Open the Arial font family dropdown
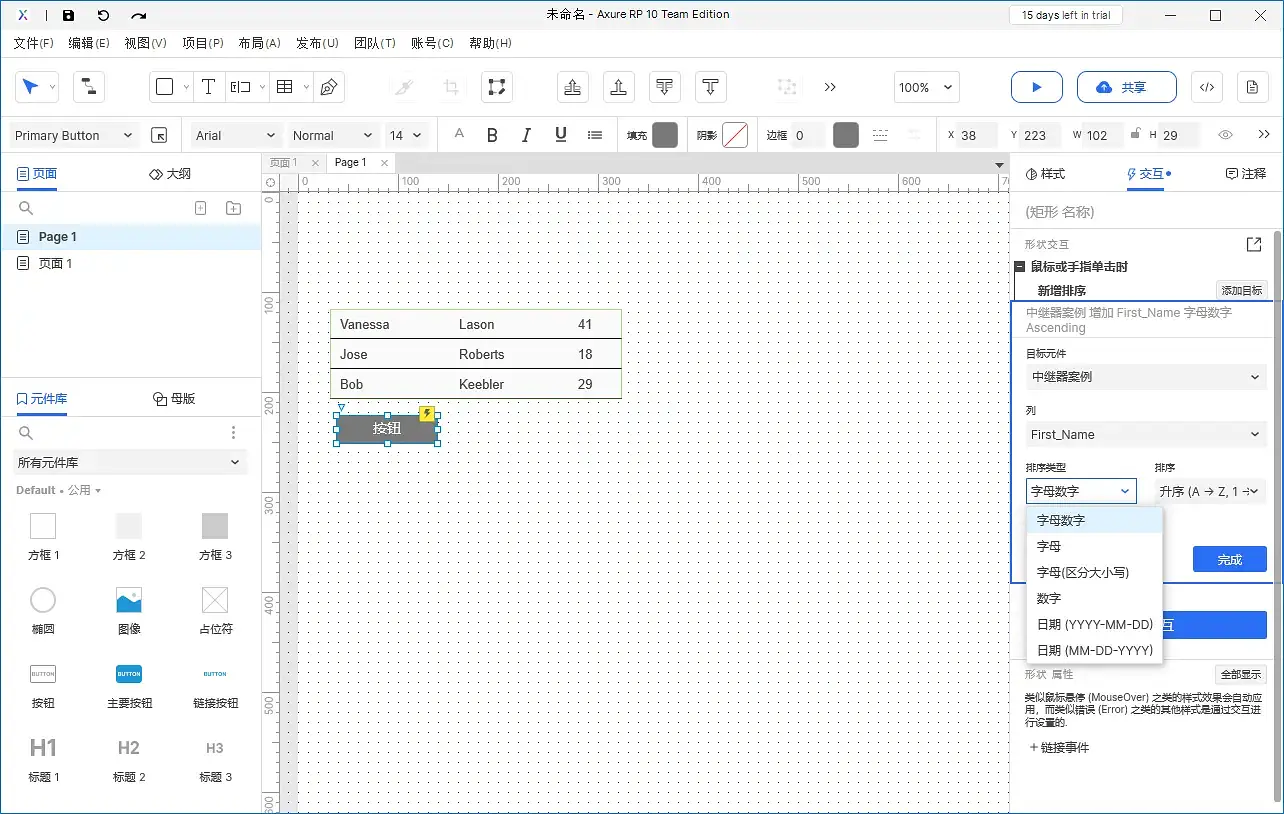This screenshot has height=814, width=1284. (235, 135)
